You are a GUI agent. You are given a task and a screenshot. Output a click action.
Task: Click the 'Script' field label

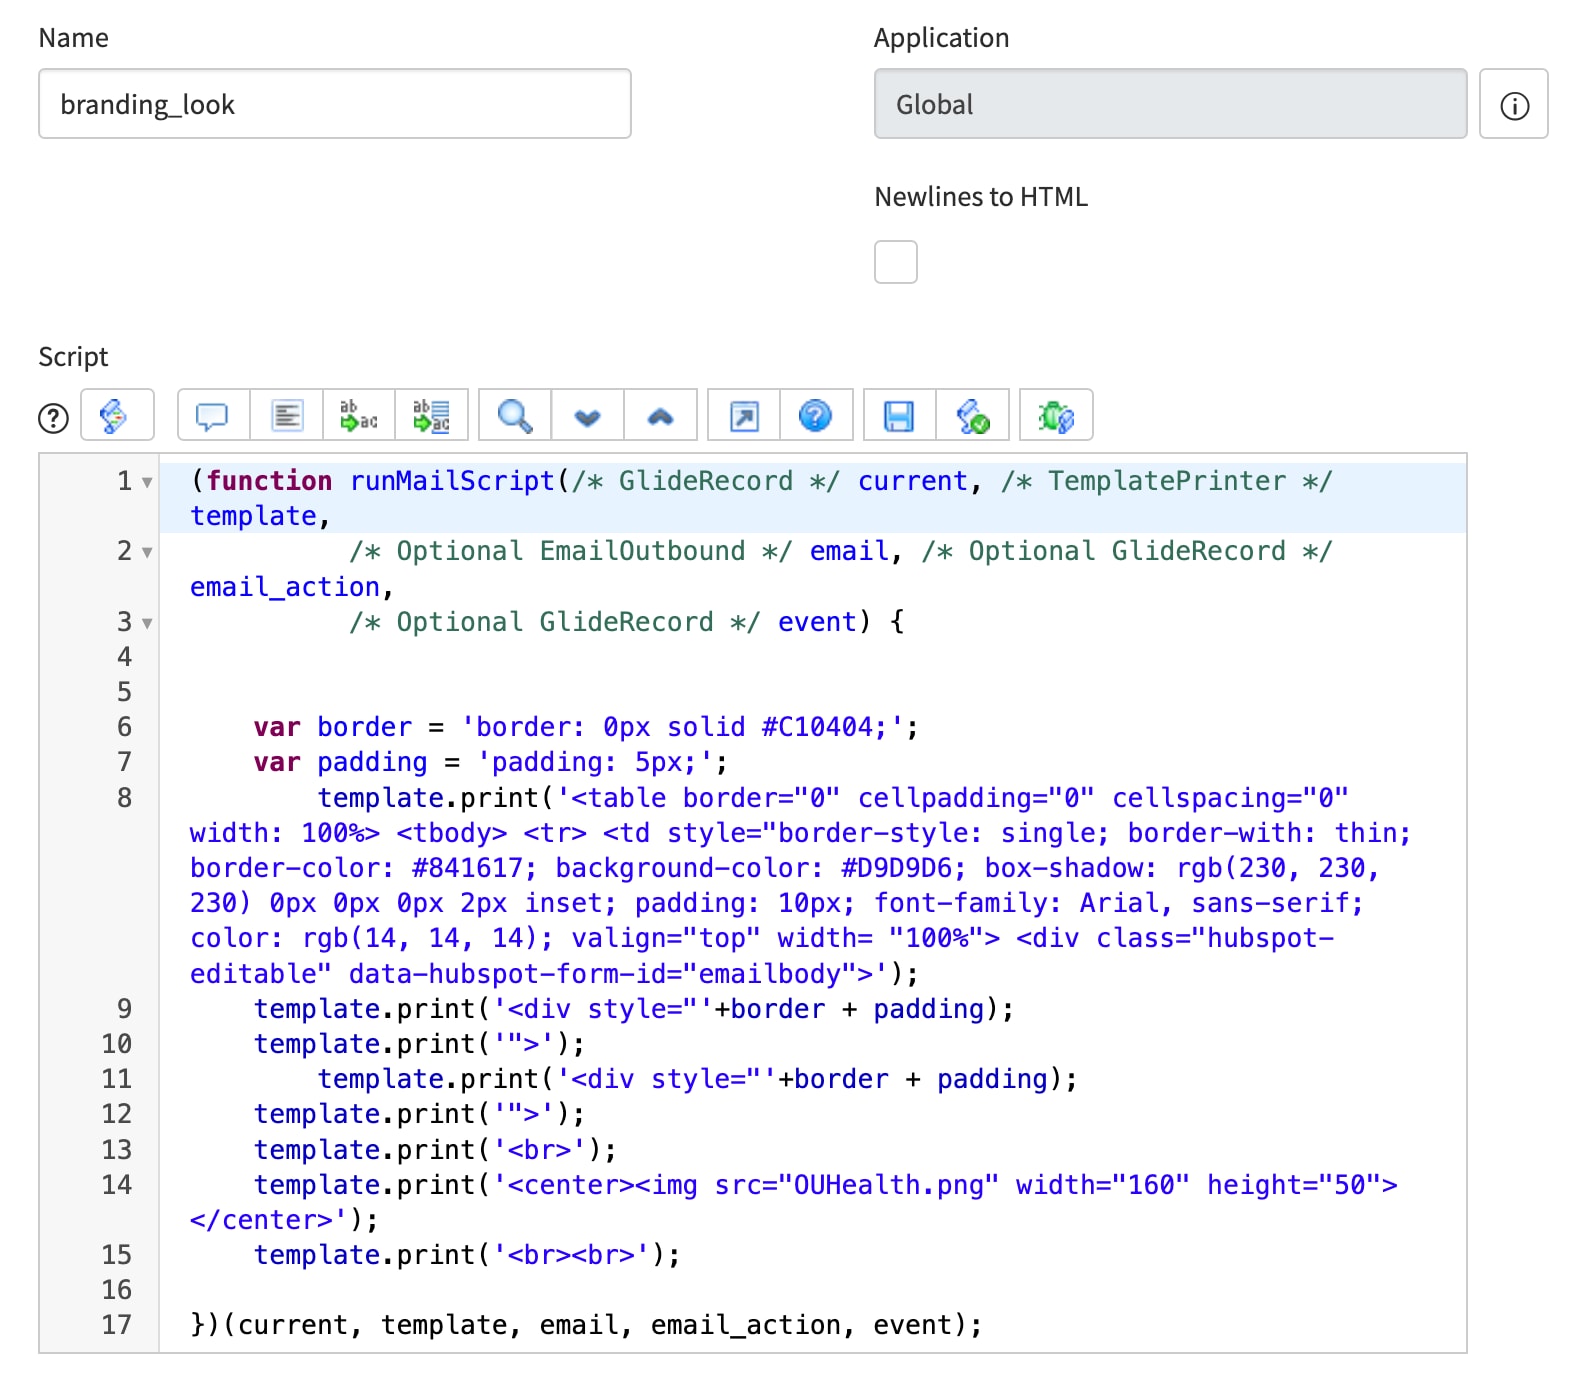click(x=73, y=357)
